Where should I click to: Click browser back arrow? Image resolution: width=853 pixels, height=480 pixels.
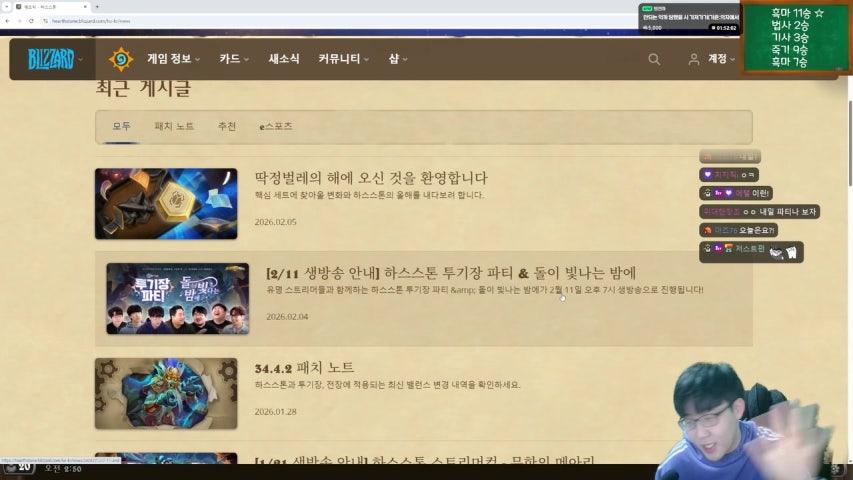click(x=7, y=21)
